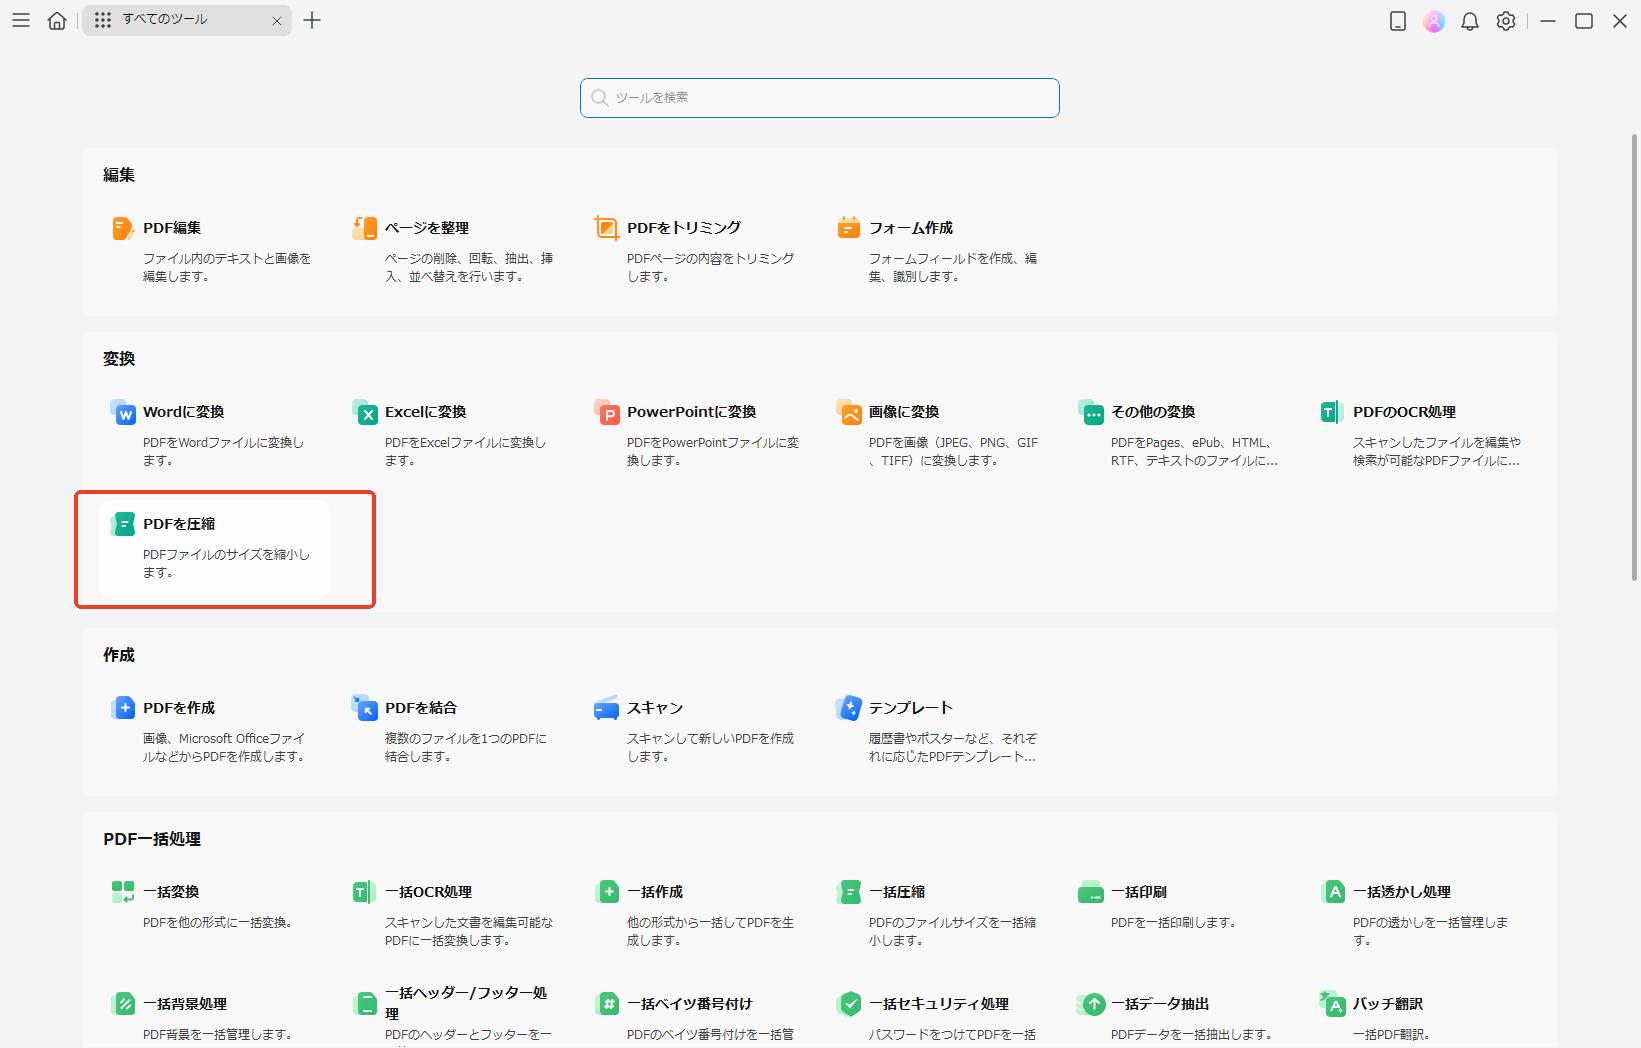Viewport: 1641px width, 1048px height.
Task: Click the ツールを検索 search field
Action: (818, 97)
